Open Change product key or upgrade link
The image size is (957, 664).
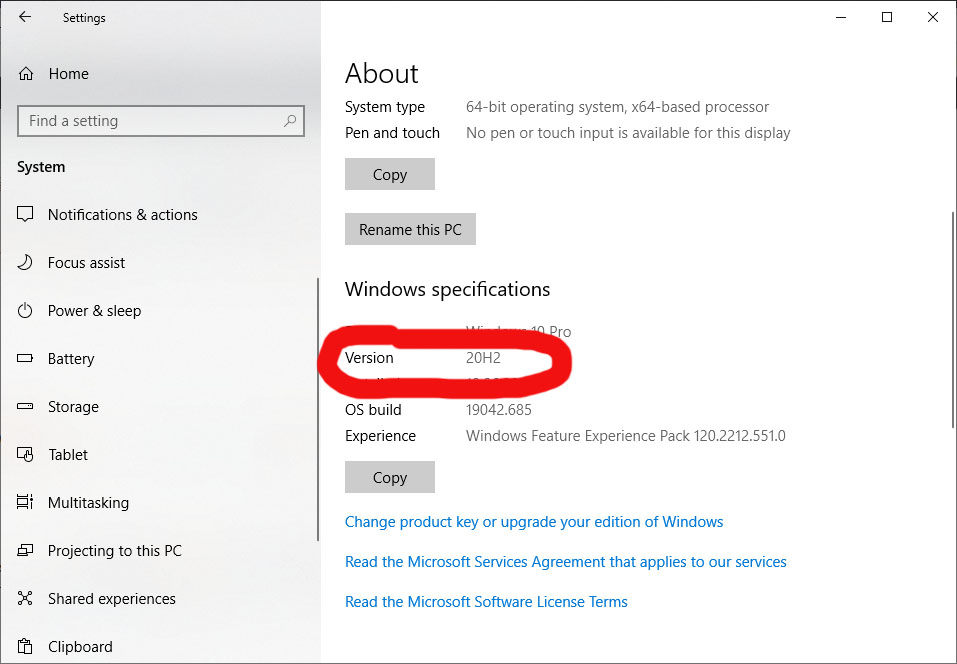[534, 522]
